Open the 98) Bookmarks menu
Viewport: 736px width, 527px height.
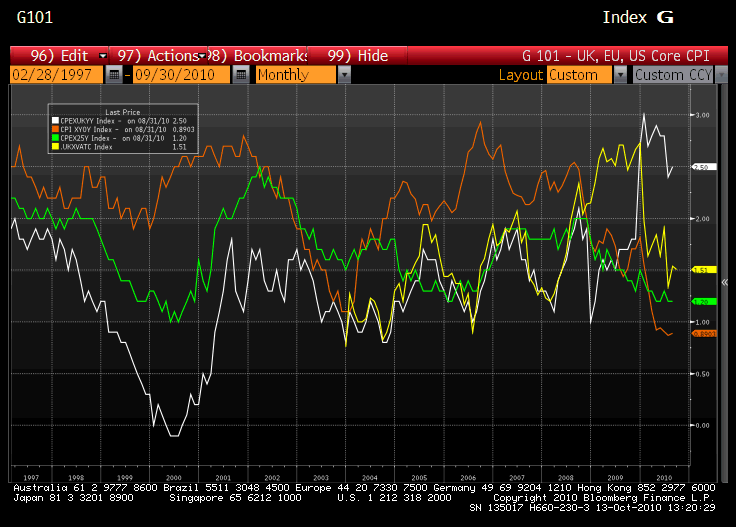(x=257, y=56)
